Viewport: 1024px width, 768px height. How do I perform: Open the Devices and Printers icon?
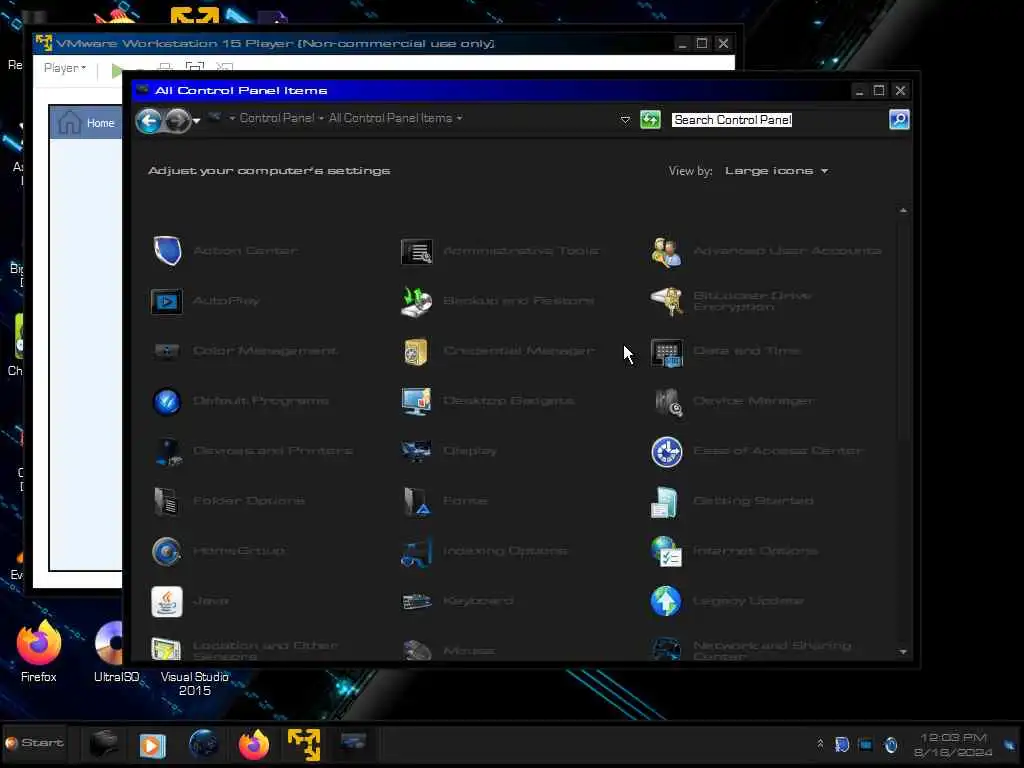168,452
